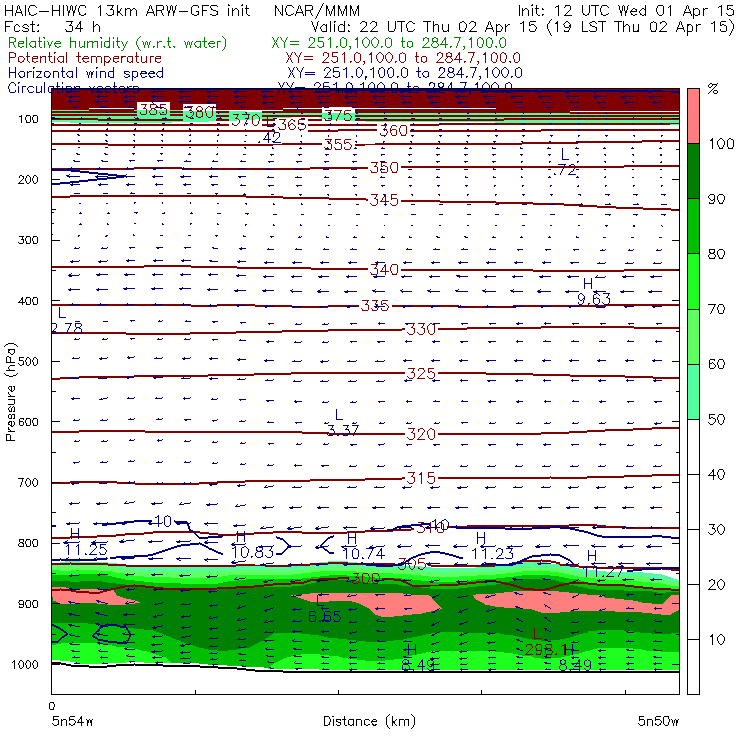
Task: Select the 80–90% green colorbar segment
Action: click(693, 226)
